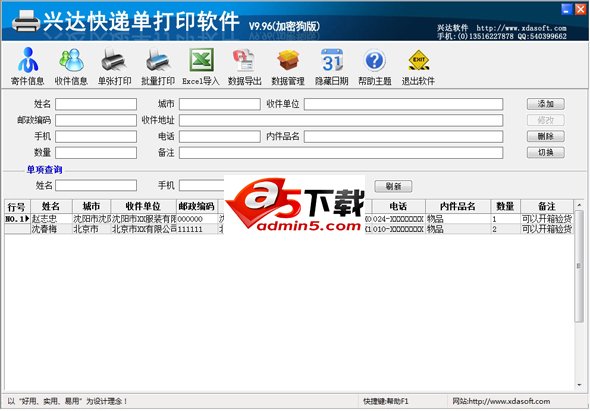Click the NO.1 row indicator cell
This screenshot has height=411, width=590.
[x=17, y=219]
